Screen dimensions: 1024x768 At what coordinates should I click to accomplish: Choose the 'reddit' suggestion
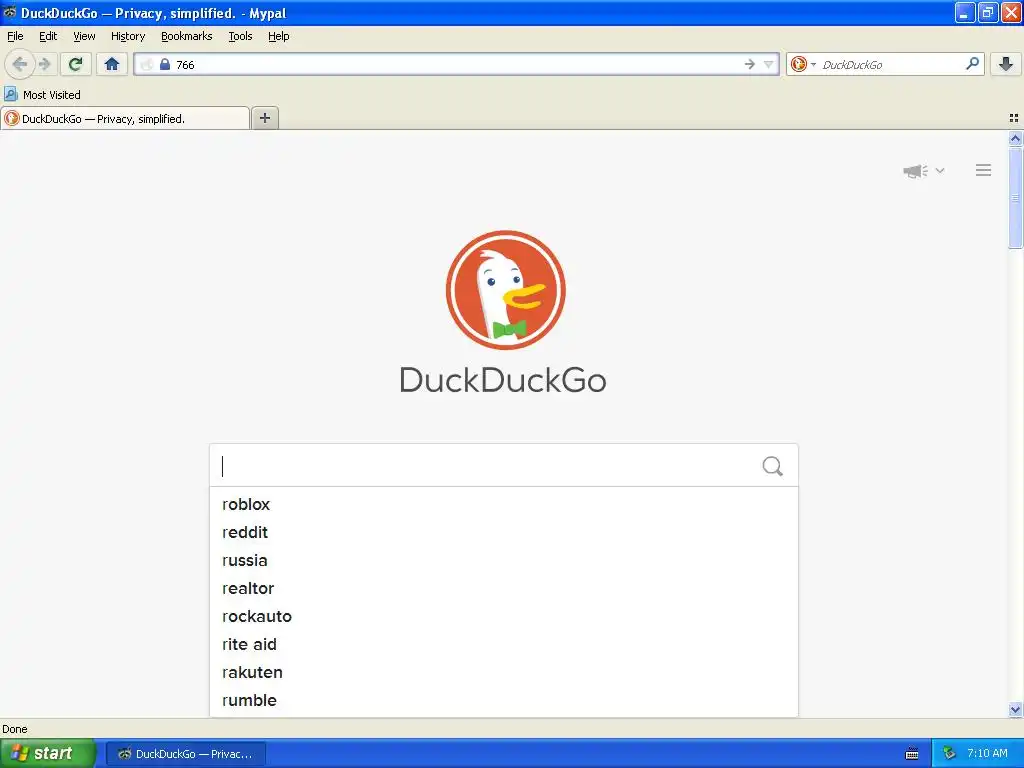(x=504, y=532)
